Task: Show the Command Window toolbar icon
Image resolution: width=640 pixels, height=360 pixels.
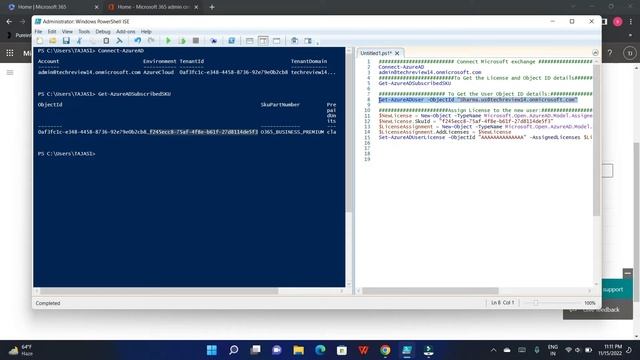Action: tap(294, 41)
